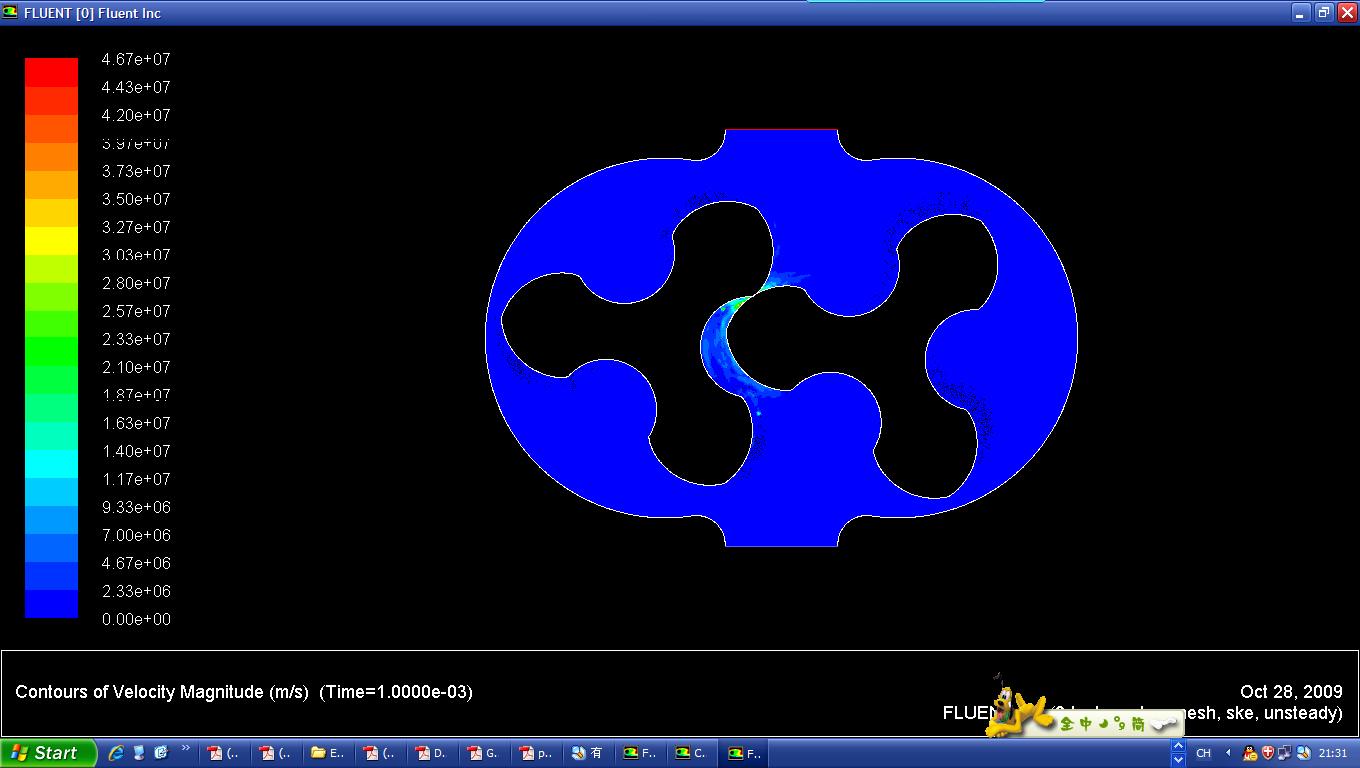The height and width of the screenshot is (768, 1360).
Task: Expand the Quick Launch overflow chevron
Action: pos(185,748)
